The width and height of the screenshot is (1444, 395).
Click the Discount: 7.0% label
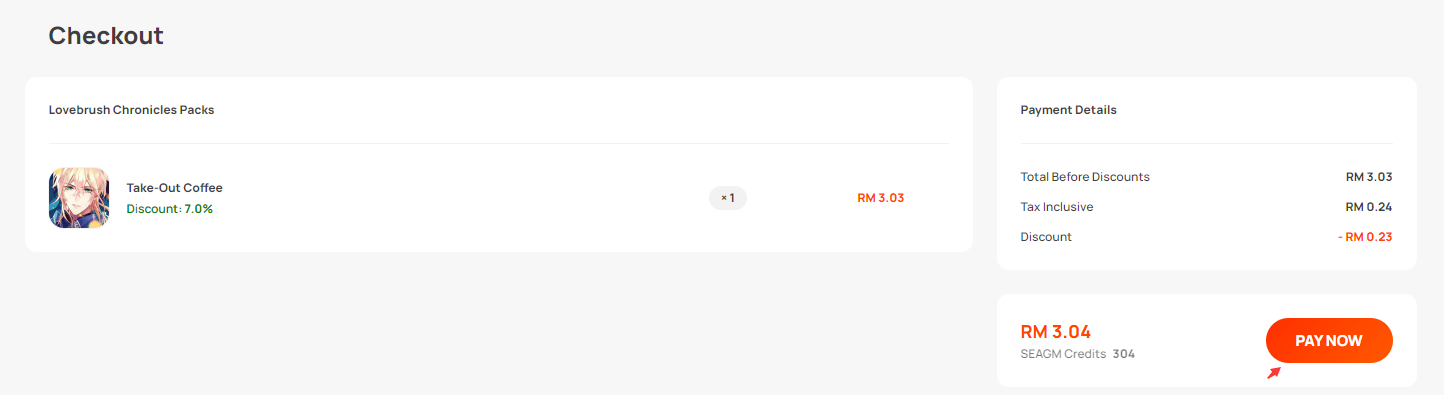pos(169,209)
